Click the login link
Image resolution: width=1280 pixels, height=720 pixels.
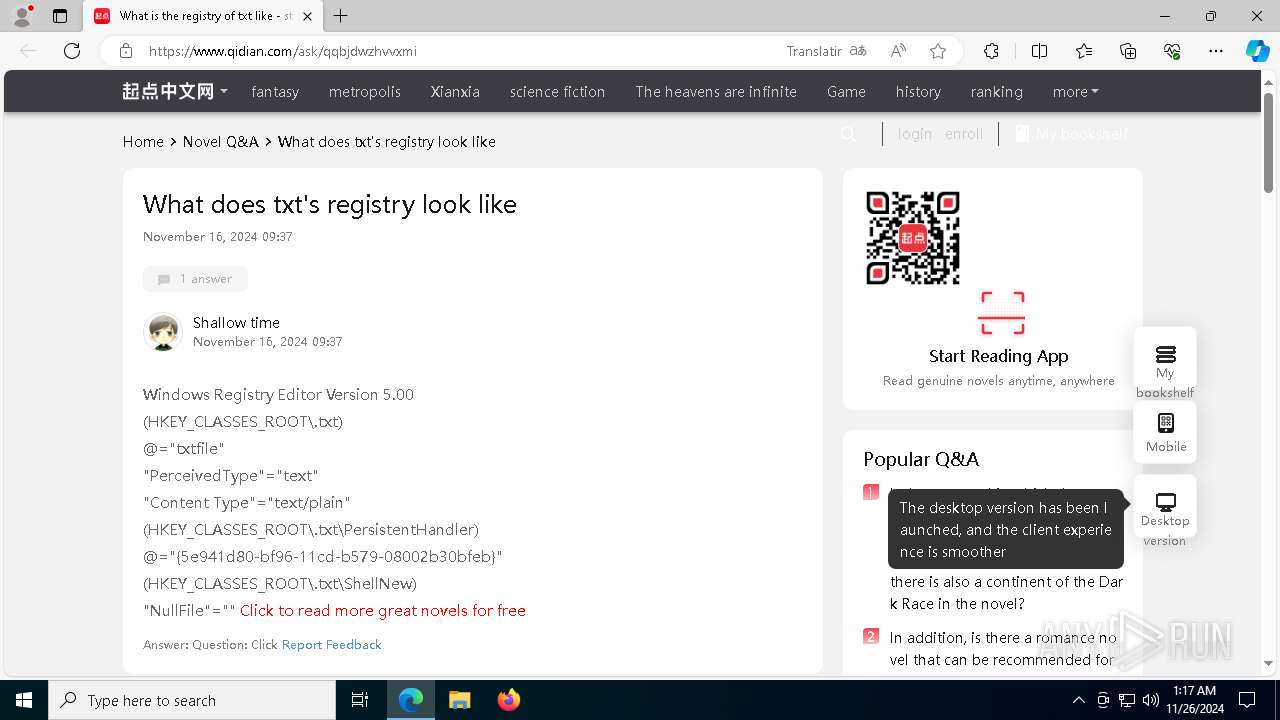pos(914,134)
